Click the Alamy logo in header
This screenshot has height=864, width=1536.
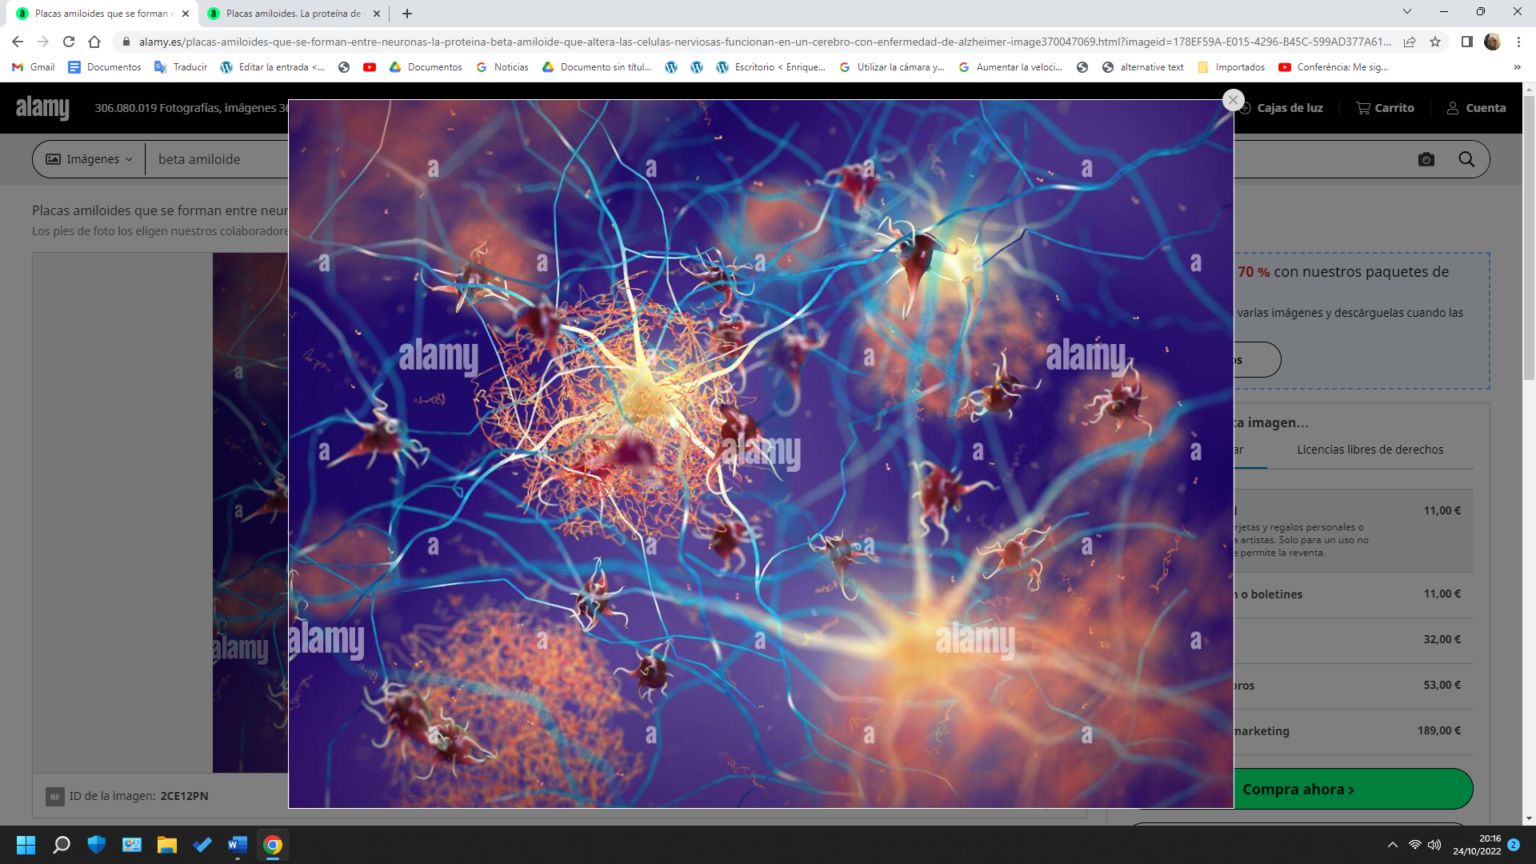pos(42,107)
